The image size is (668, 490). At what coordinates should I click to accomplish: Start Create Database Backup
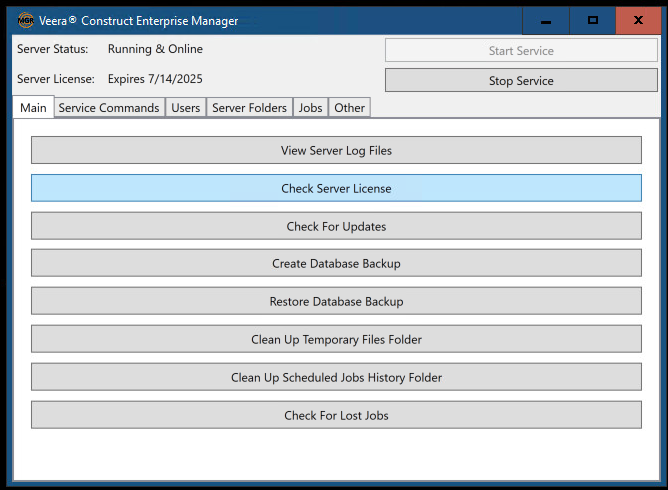click(x=336, y=263)
